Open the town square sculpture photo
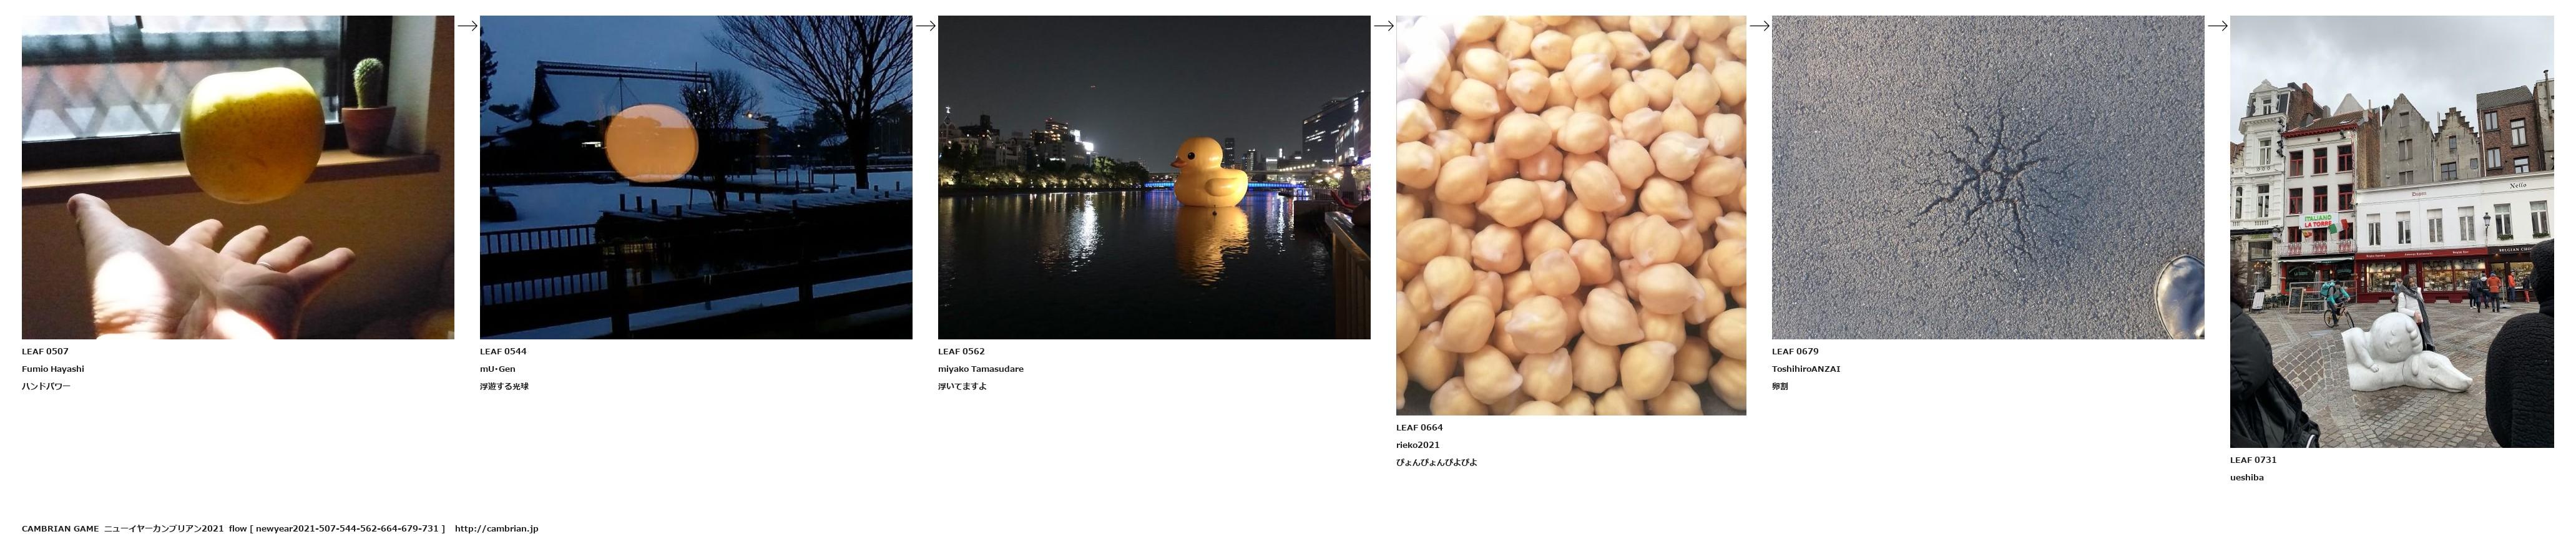The image size is (2576, 544). 2392,231
